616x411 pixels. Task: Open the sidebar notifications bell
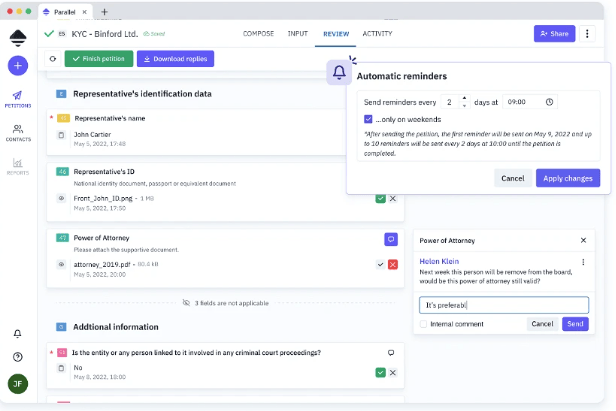pyautogui.click(x=18, y=333)
